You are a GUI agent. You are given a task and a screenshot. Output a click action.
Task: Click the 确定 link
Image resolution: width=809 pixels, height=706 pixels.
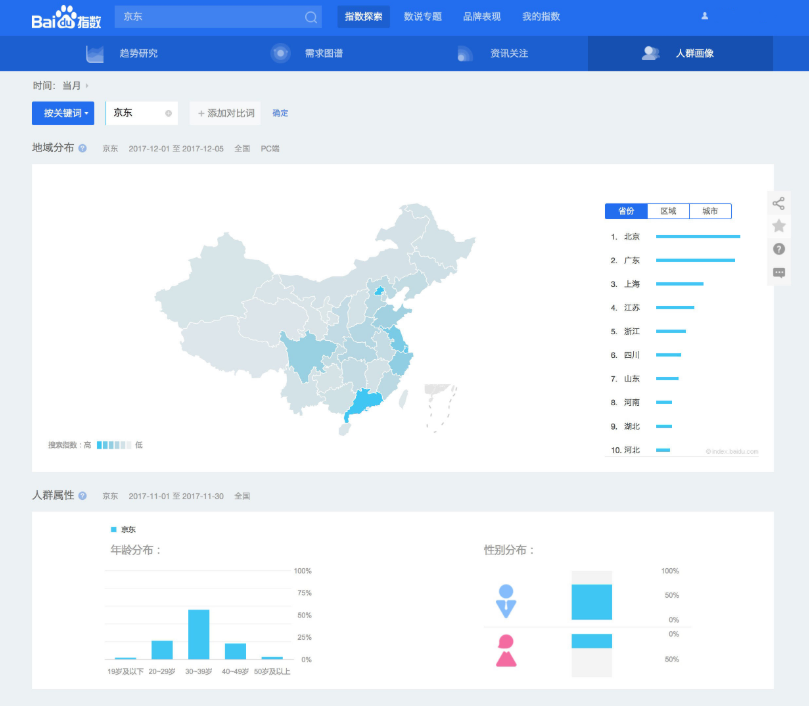click(x=280, y=113)
